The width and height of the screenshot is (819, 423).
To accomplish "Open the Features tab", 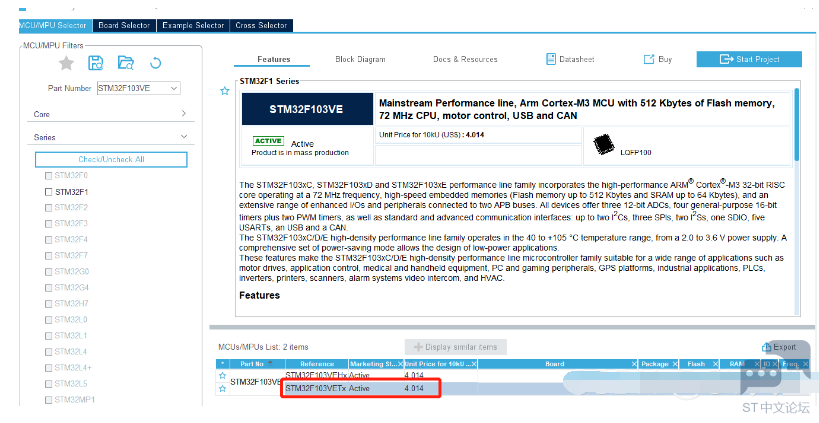I will tap(273, 60).
